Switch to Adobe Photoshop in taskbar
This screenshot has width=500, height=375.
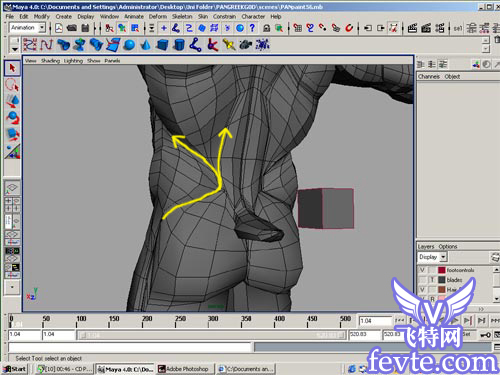(186, 369)
